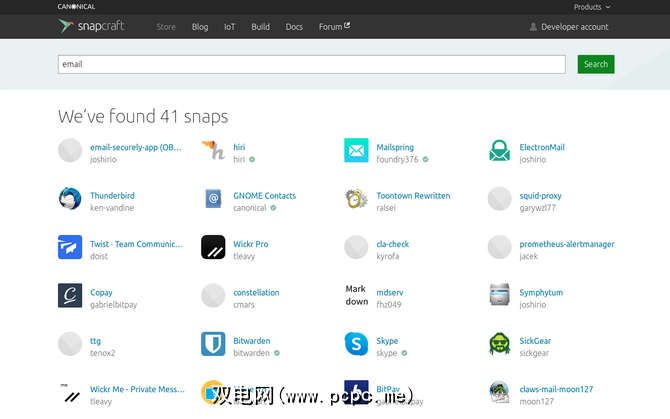Go to the Docs menu item

click(294, 27)
